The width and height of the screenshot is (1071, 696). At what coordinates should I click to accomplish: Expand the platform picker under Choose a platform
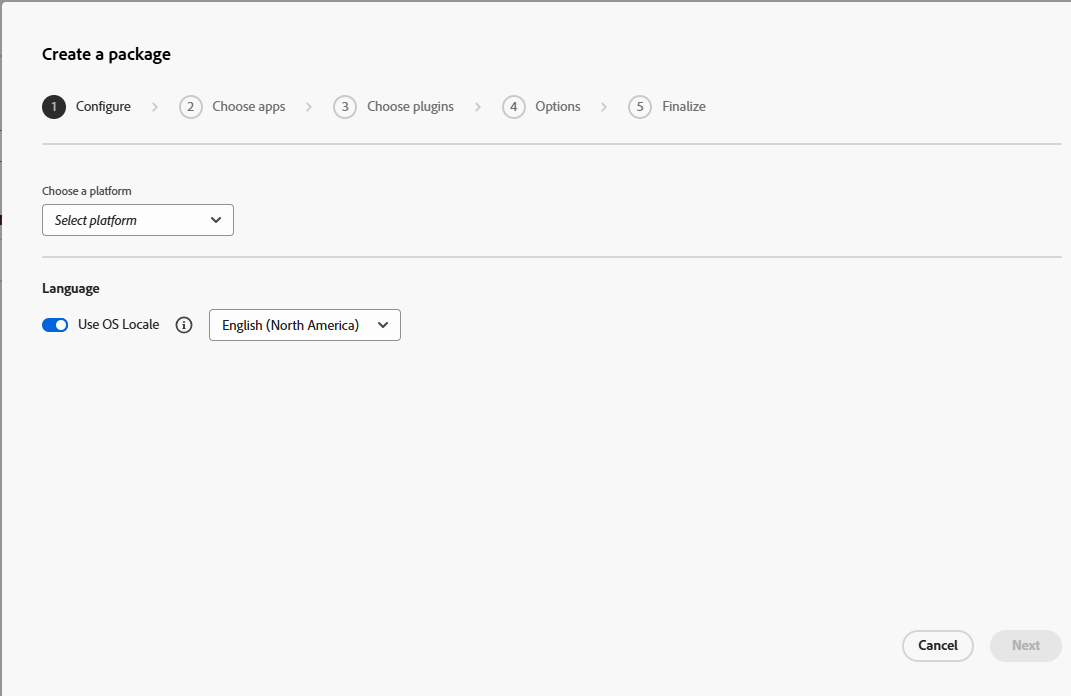(137, 219)
